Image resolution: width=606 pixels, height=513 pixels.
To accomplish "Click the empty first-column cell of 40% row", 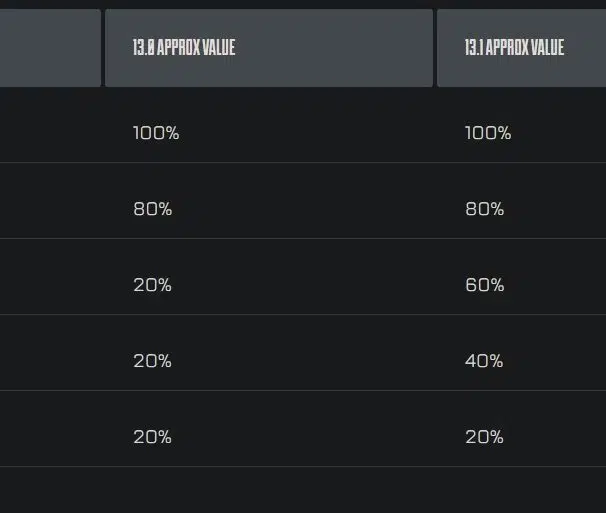I will 52,352.
